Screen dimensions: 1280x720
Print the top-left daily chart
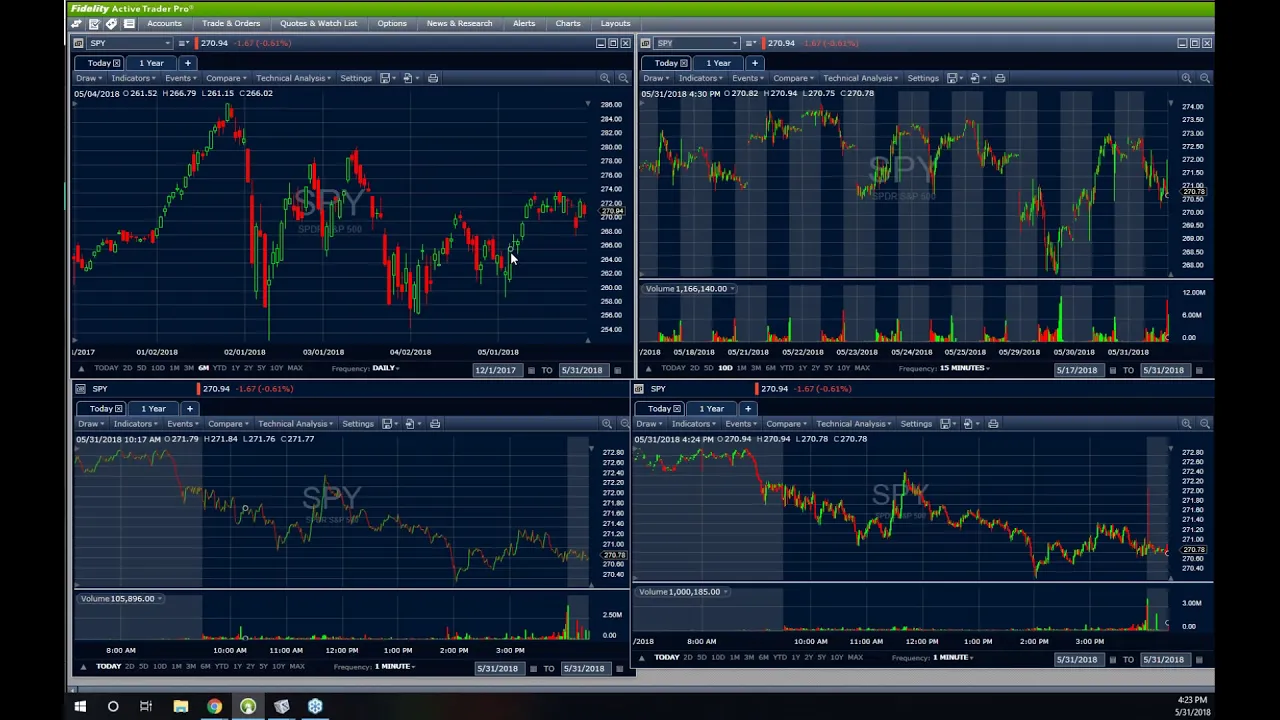pos(433,78)
